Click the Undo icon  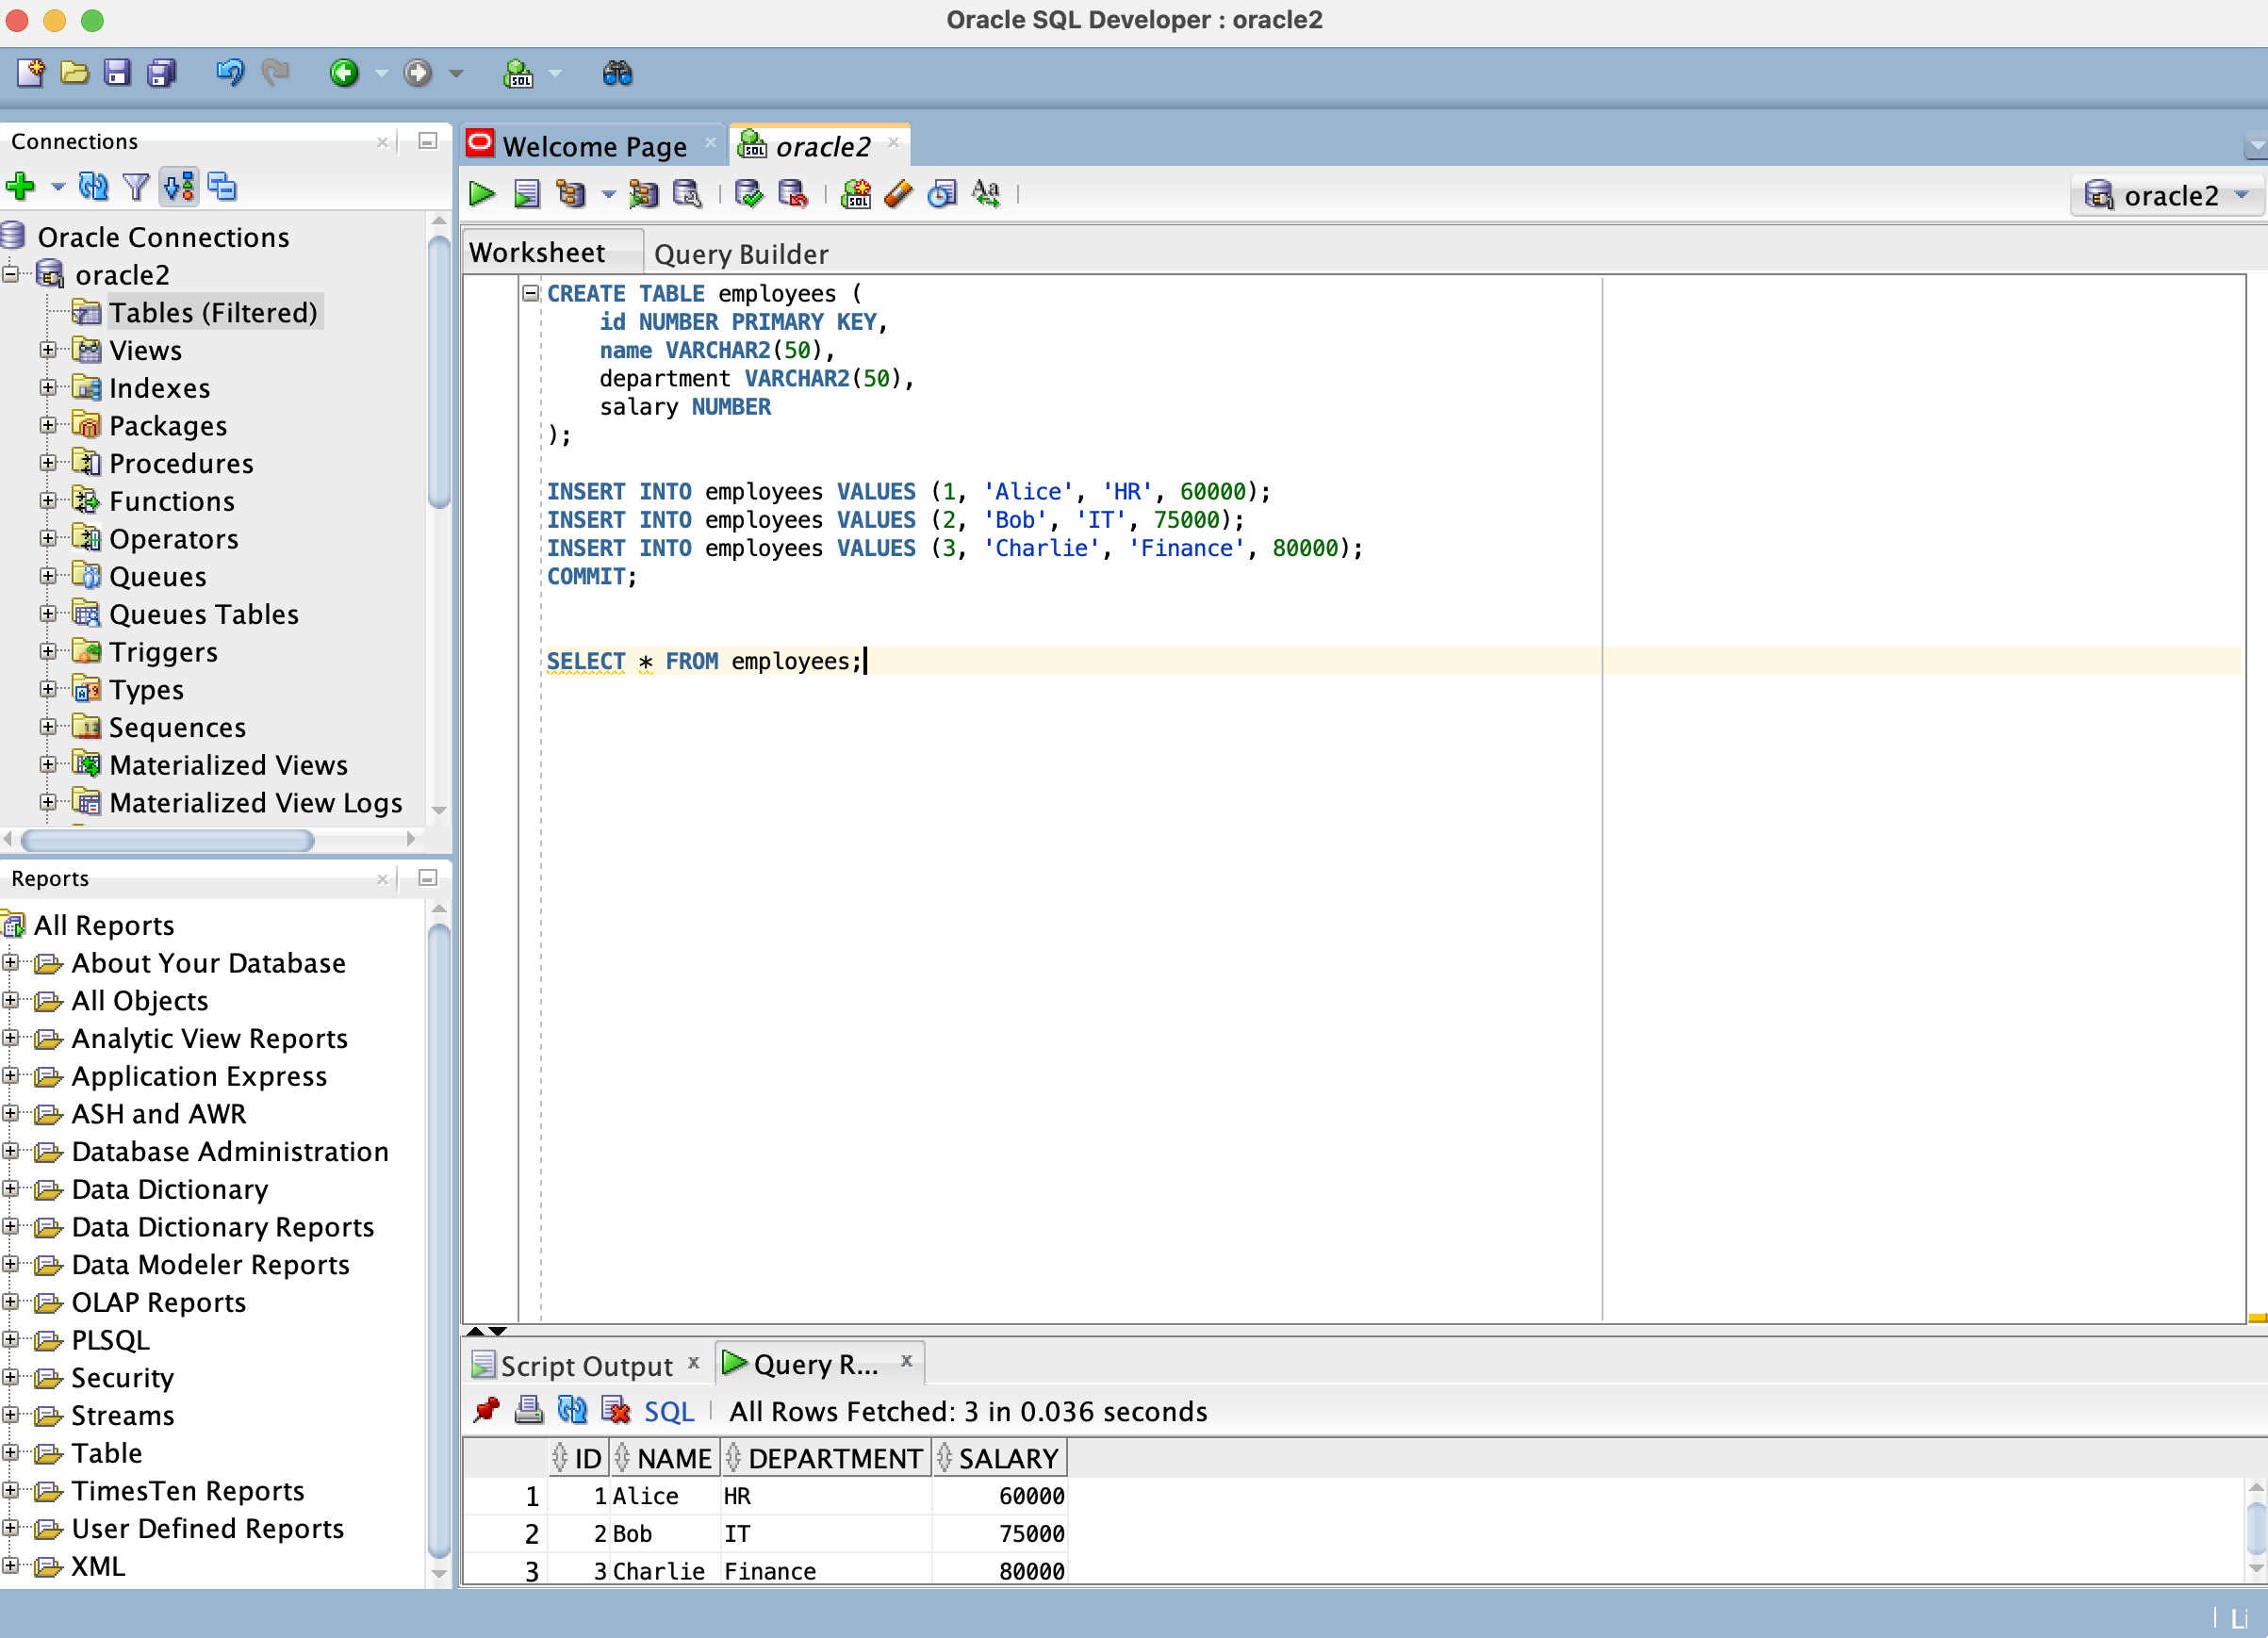230,73
